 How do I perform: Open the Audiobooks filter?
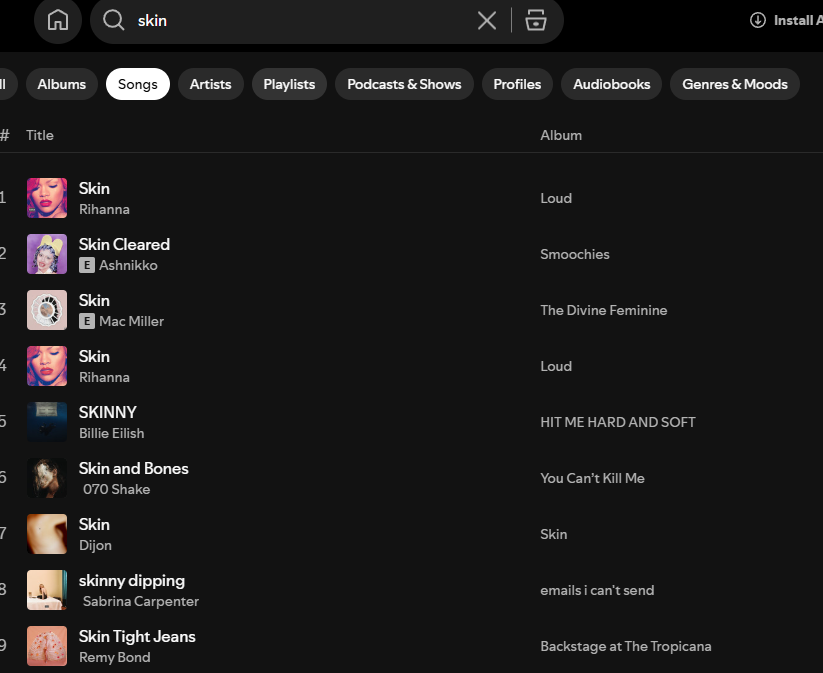[611, 84]
